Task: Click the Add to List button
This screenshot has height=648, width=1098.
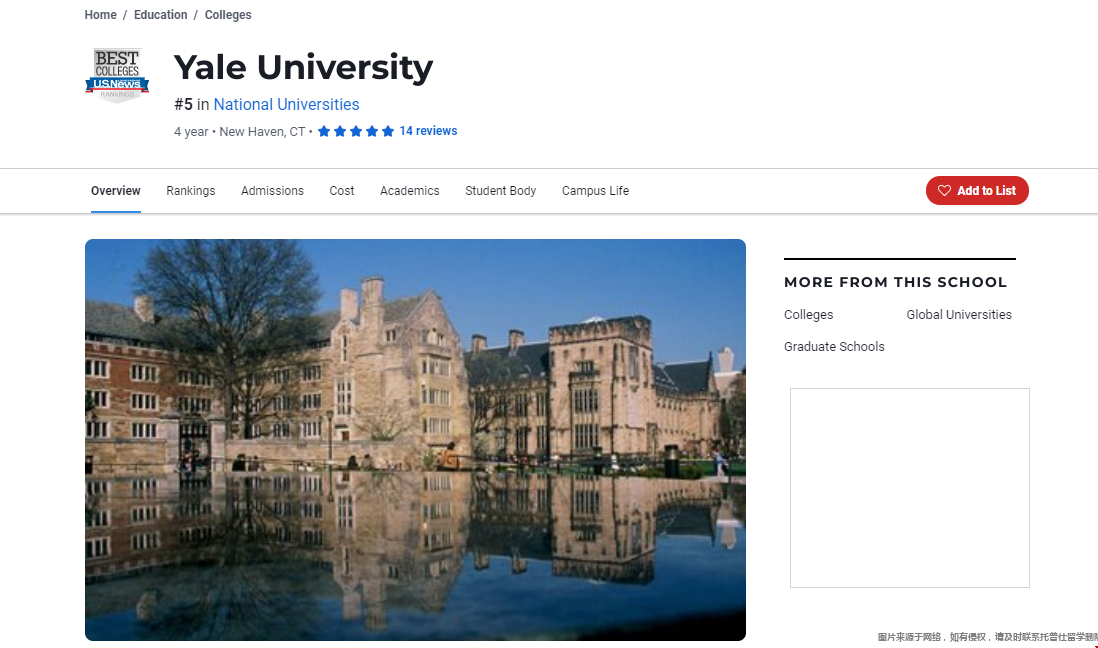Action: coord(977,191)
